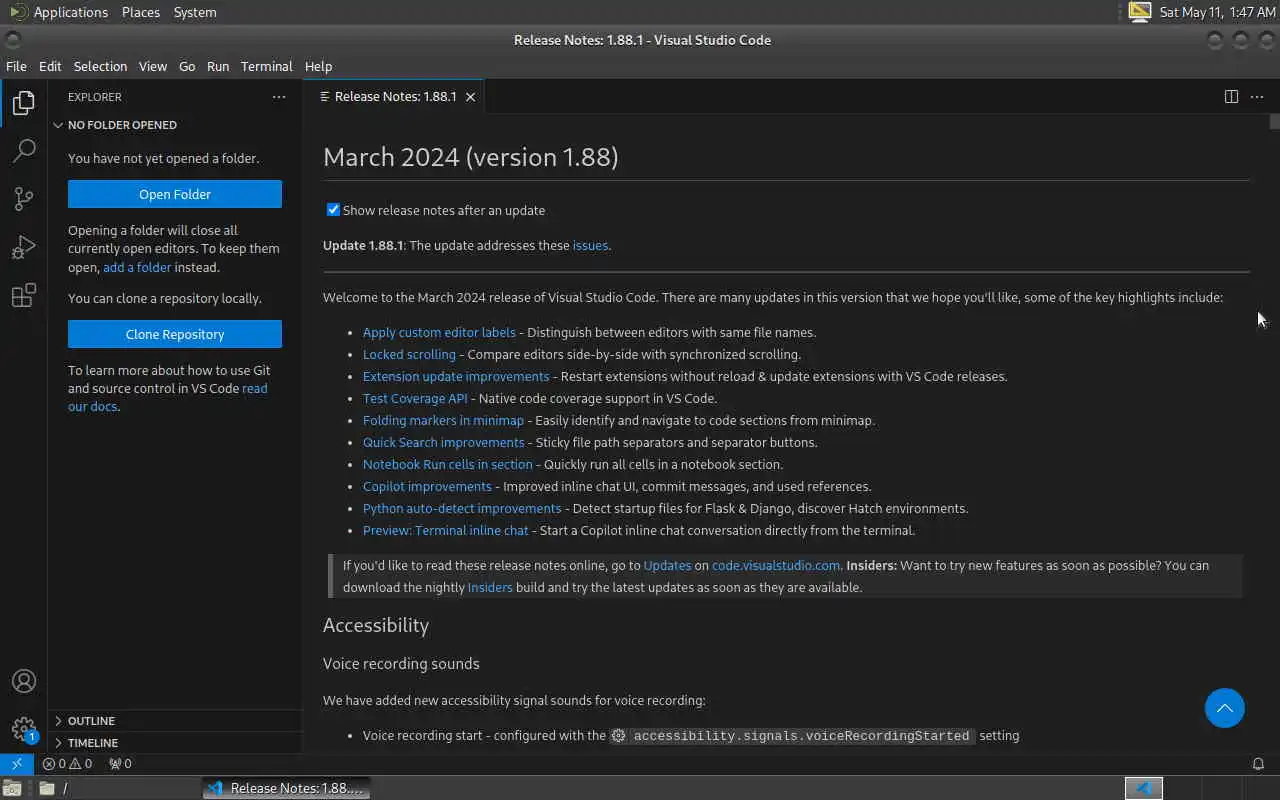Image resolution: width=1280 pixels, height=800 pixels.
Task: Expand the Timeline section
Action: tap(175, 743)
